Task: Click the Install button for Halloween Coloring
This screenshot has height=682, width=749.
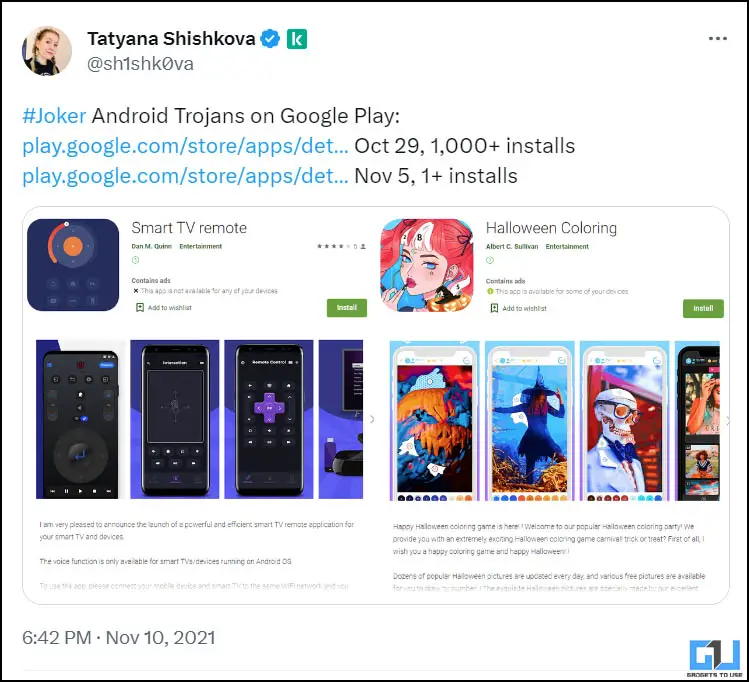Action: (x=703, y=309)
